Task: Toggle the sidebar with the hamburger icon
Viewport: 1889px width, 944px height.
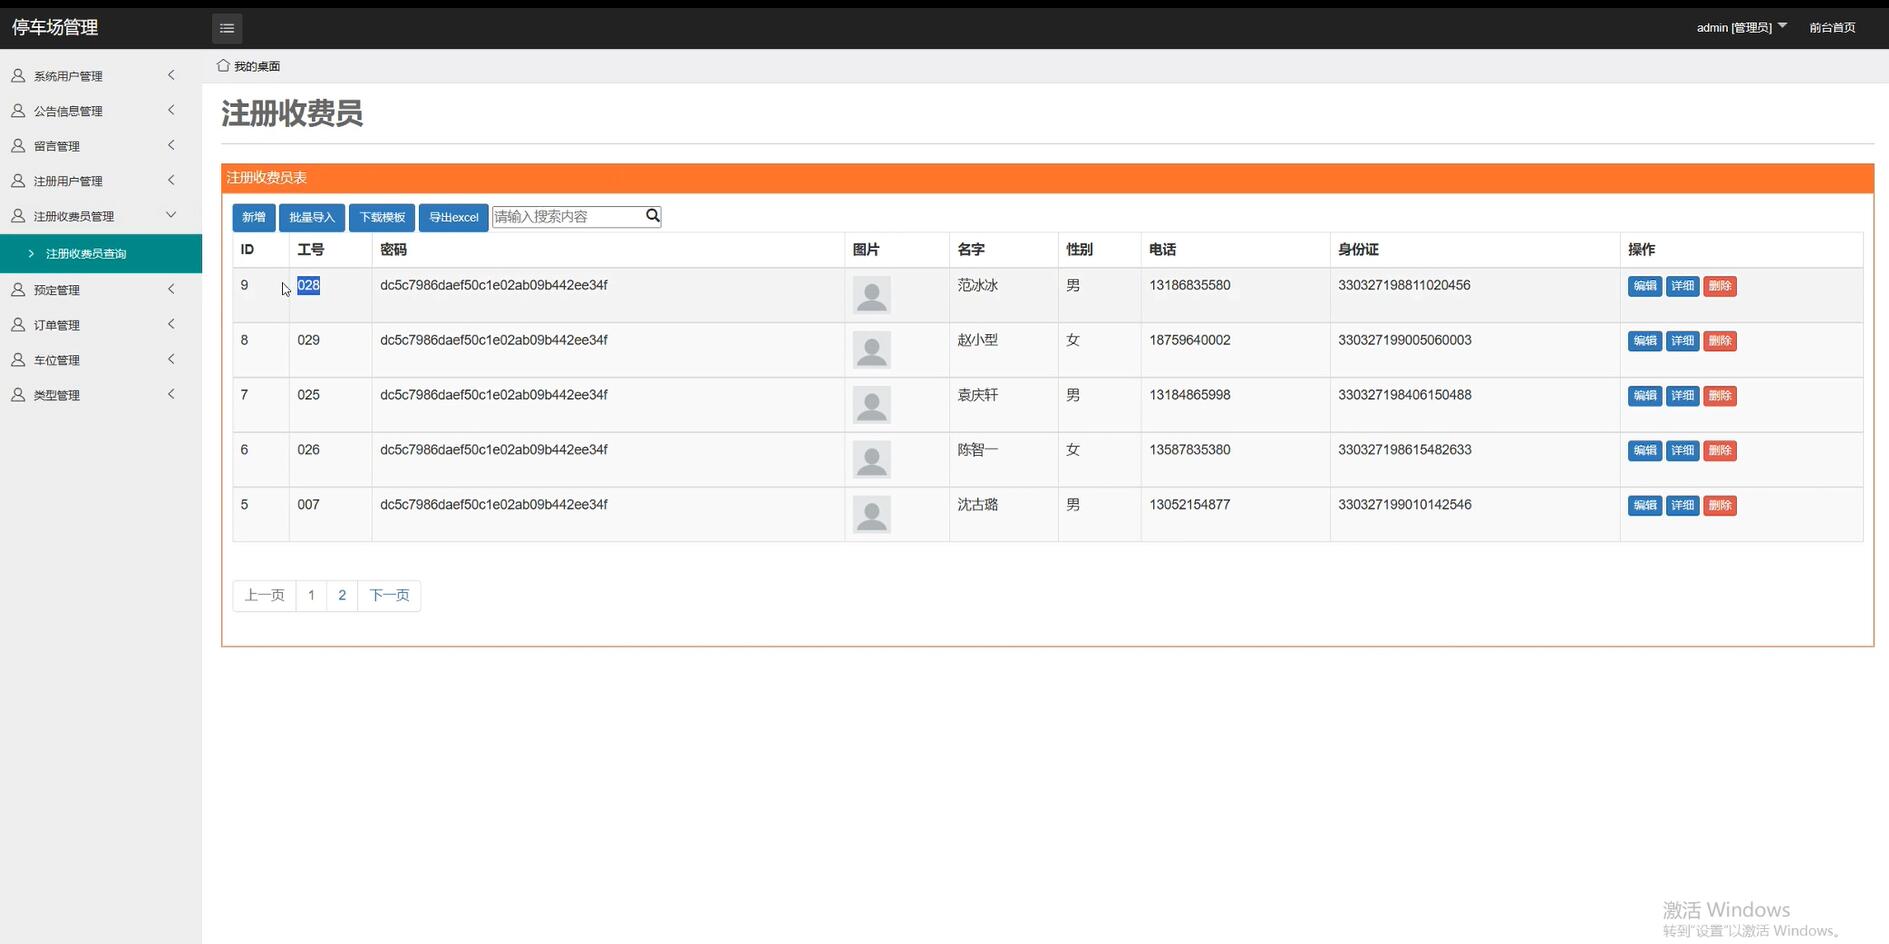Action: (x=227, y=28)
